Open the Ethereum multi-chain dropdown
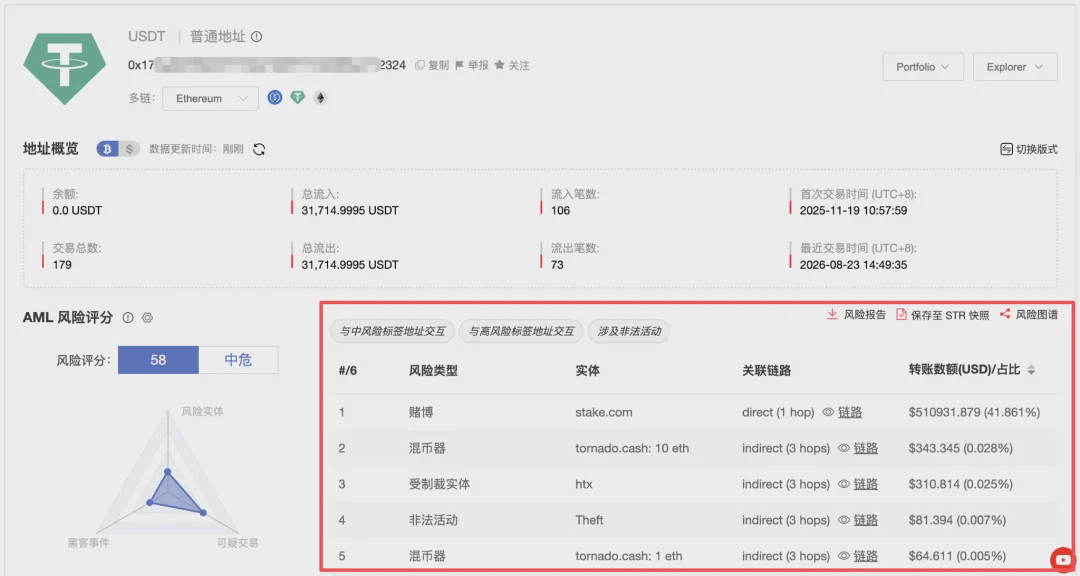The height and width of the screenshot is (576, 1080). [211, 99]
